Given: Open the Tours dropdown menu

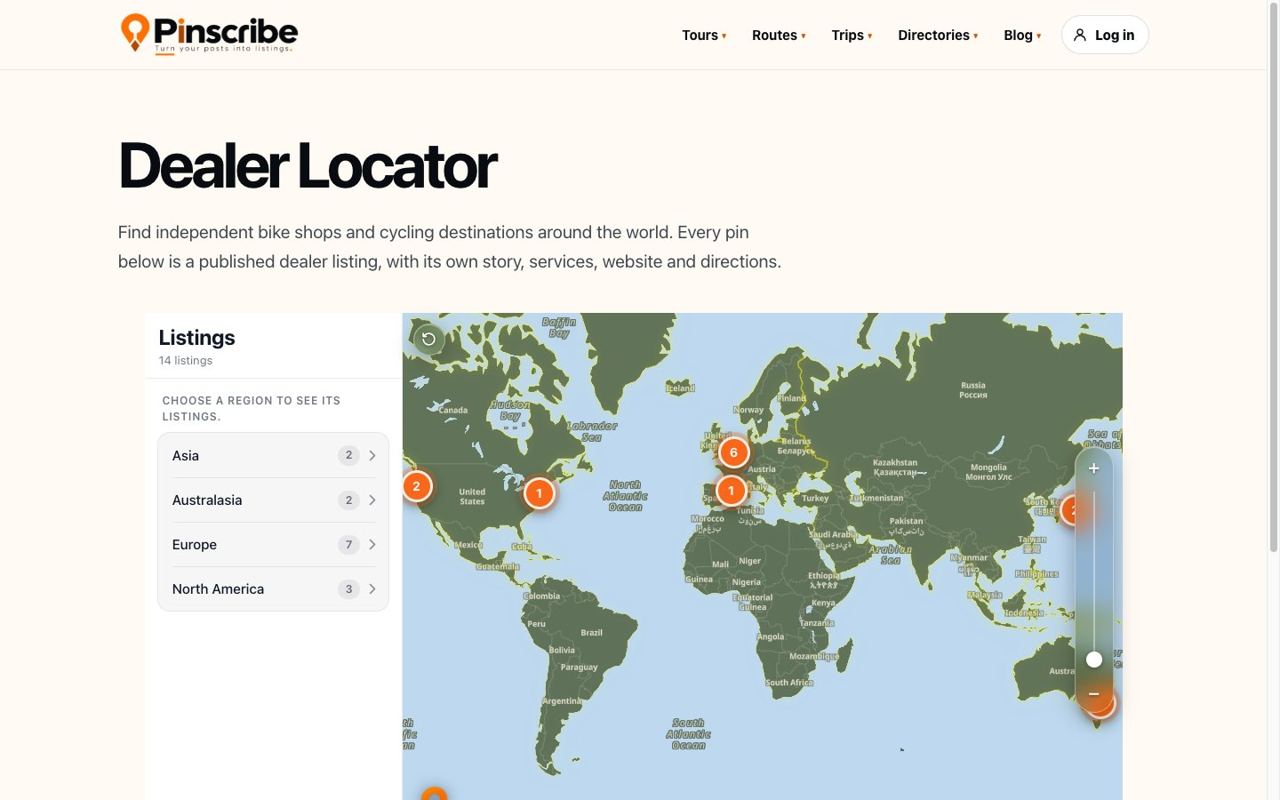Looking at the screenshot, I should click(x=704, y=35).
